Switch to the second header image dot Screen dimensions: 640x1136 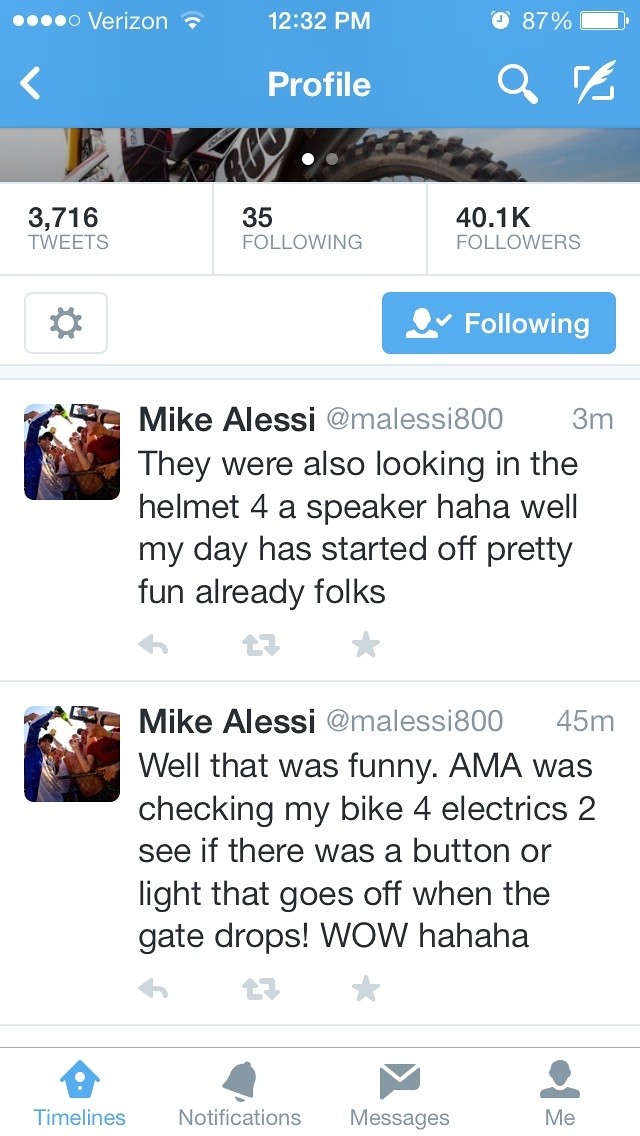[331, 158]
